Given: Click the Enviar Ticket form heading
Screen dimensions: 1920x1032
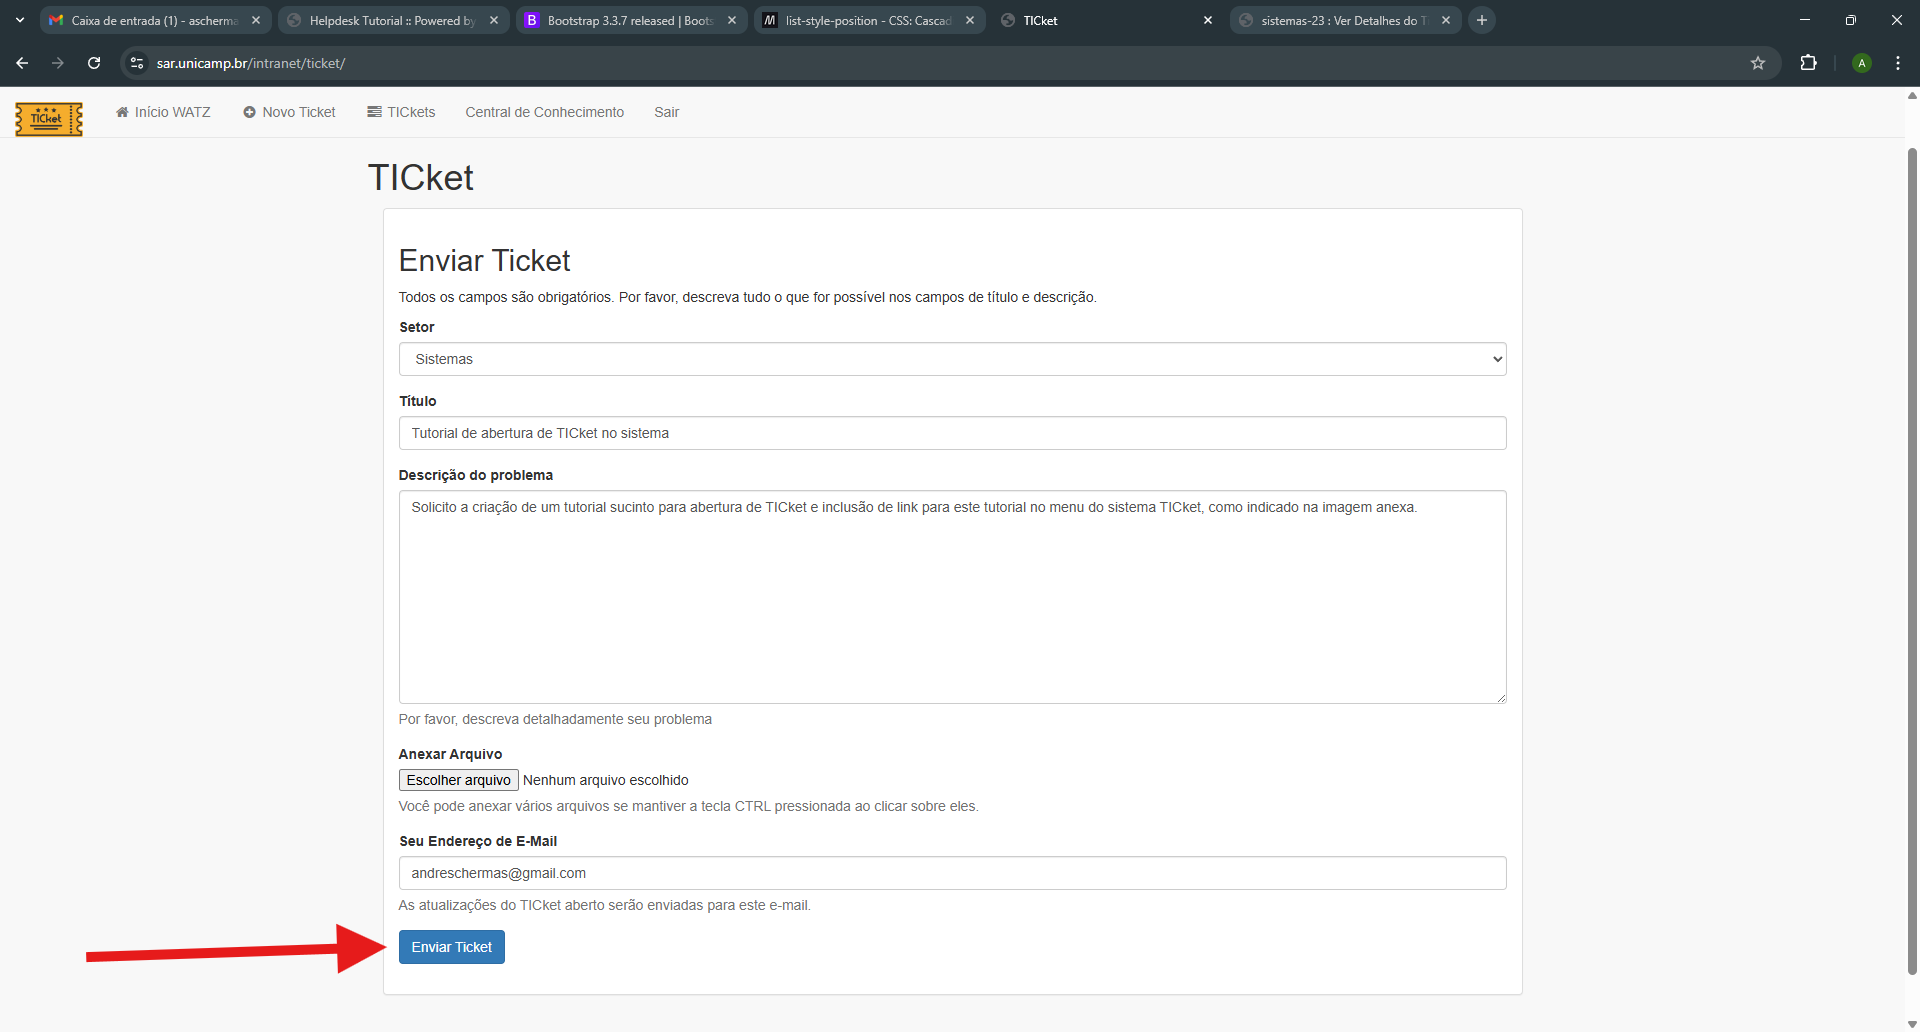Looking at the screenshot, I should (484, 261).
